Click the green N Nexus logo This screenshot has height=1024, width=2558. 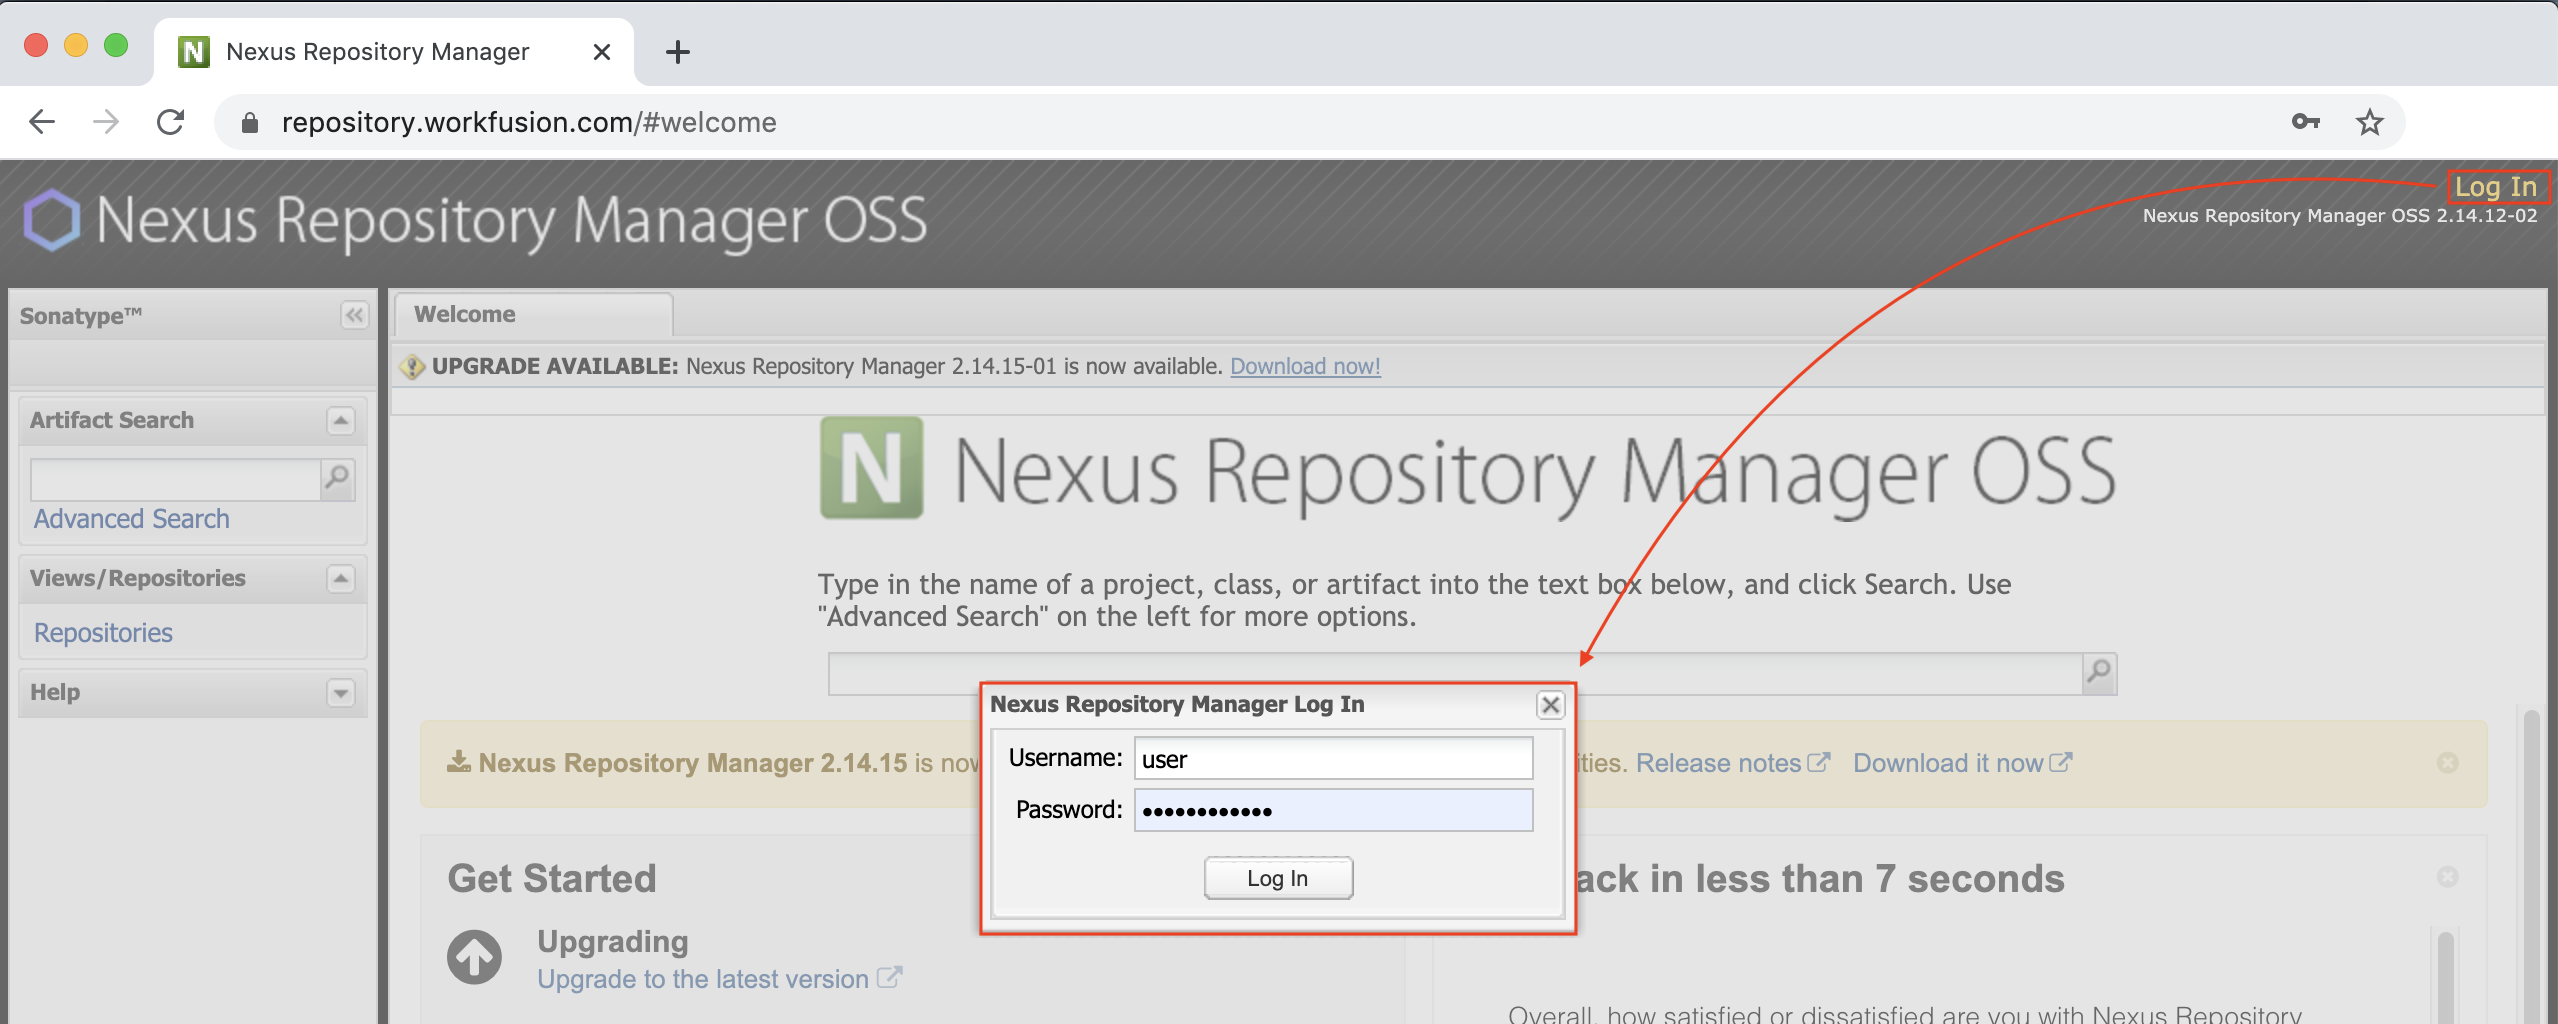872,468
